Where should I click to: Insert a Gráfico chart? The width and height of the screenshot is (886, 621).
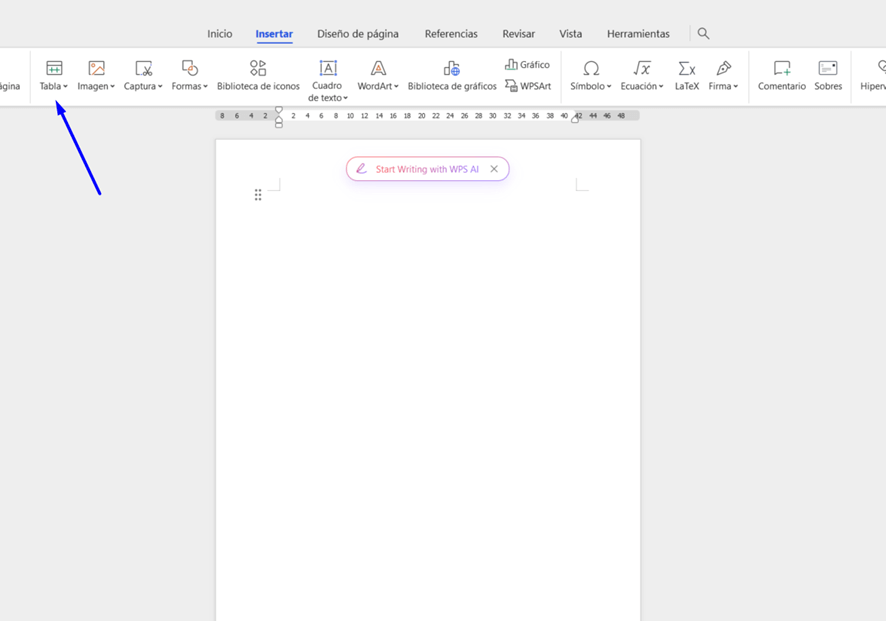(x=527, y=65)
